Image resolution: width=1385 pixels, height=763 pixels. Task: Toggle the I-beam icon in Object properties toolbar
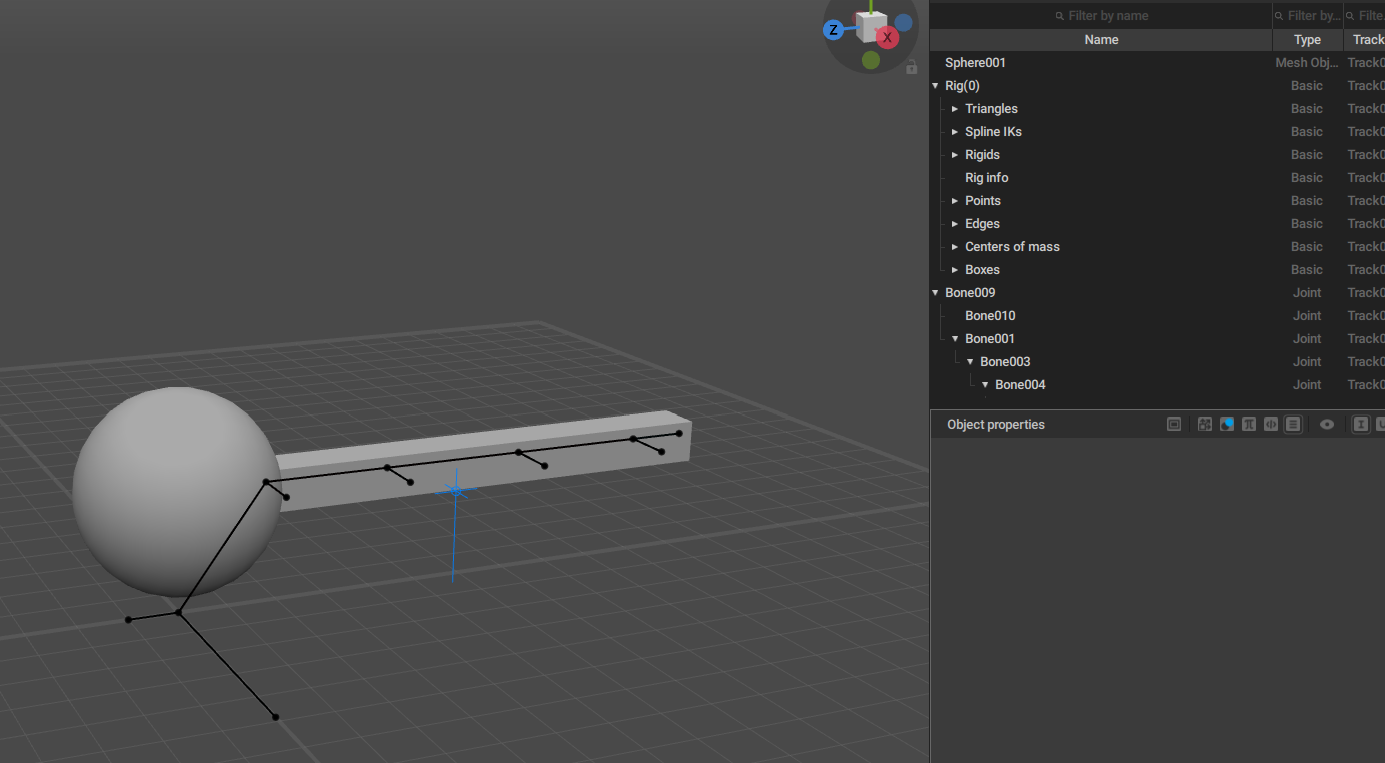[1361, 424]
